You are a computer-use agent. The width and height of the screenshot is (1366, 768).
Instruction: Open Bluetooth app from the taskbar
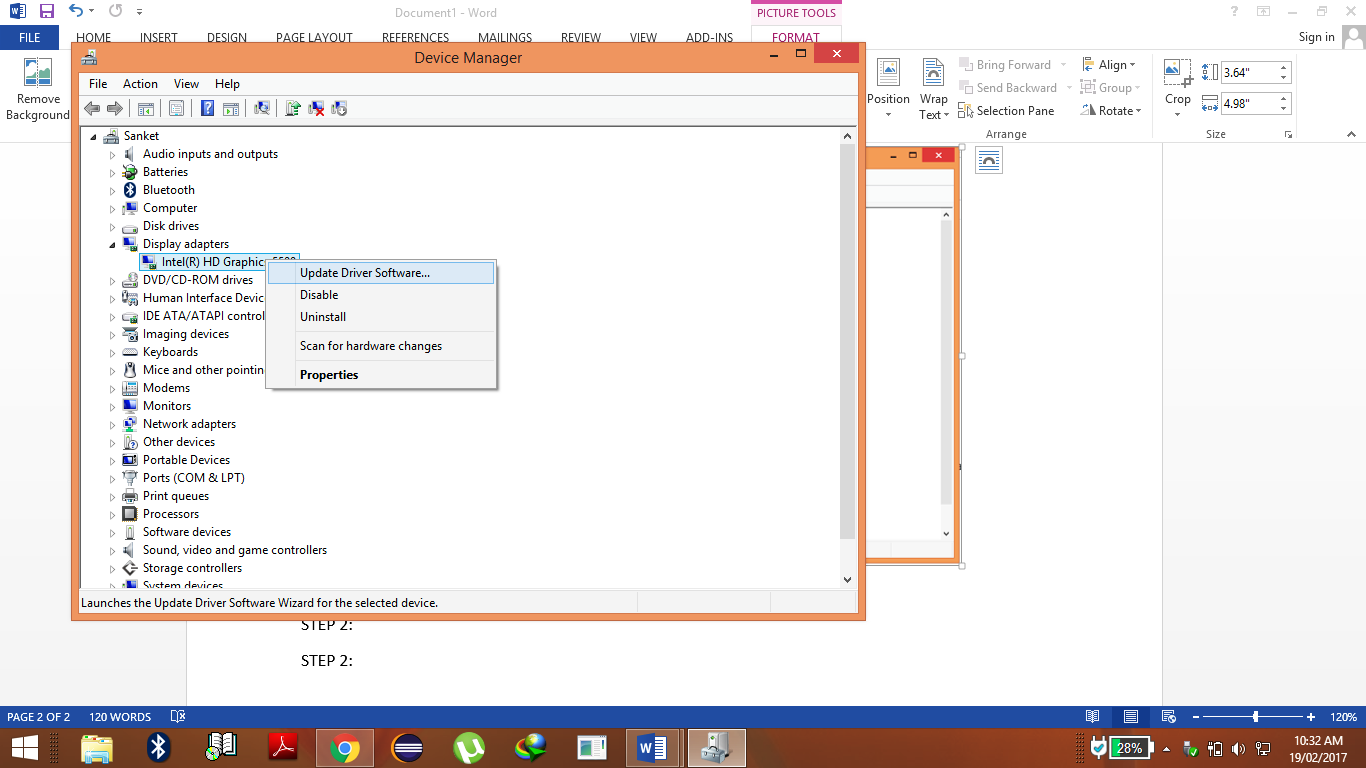(x=159, y=748)
